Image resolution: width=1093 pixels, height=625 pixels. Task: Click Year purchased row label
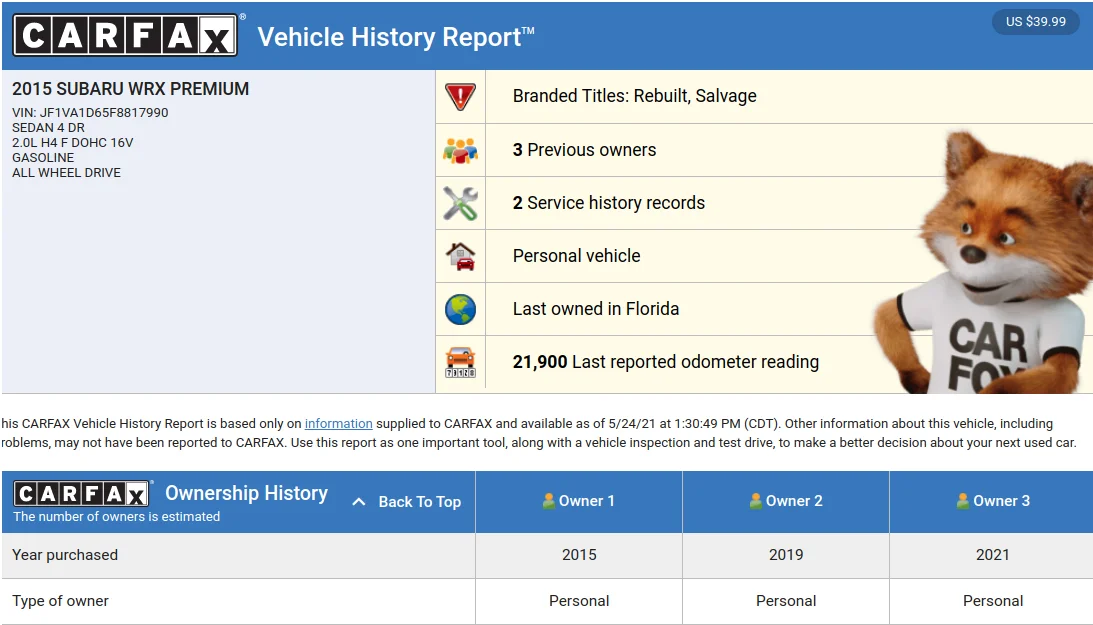point(65,555)
